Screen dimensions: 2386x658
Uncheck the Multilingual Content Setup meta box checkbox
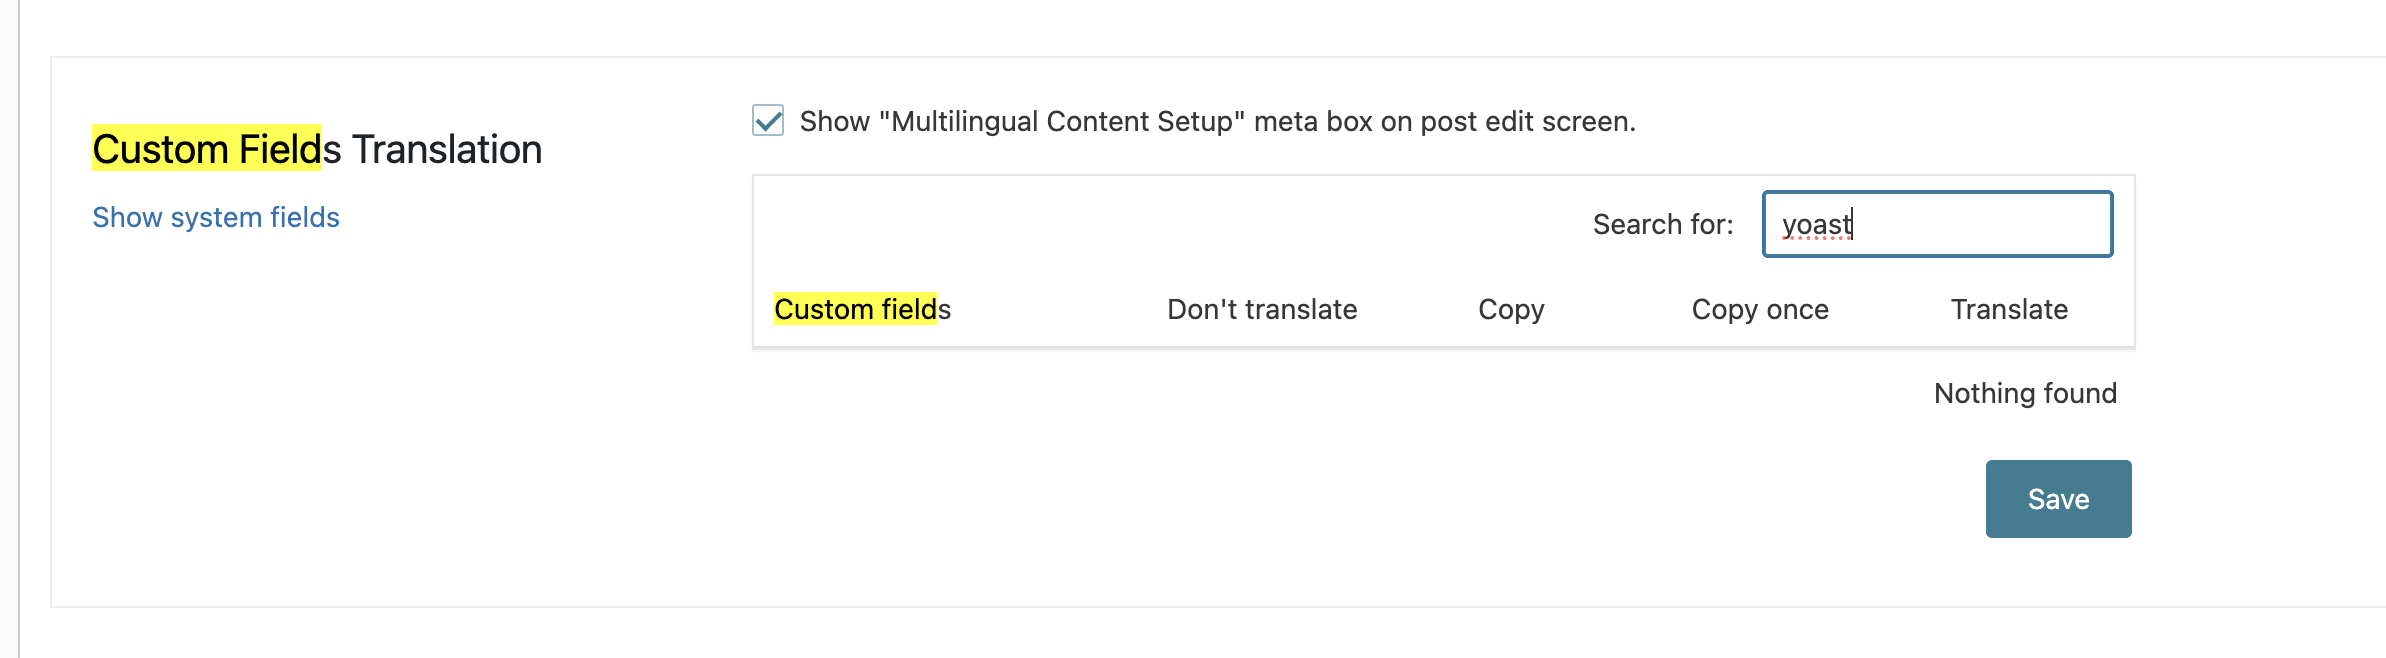point(768,121)
